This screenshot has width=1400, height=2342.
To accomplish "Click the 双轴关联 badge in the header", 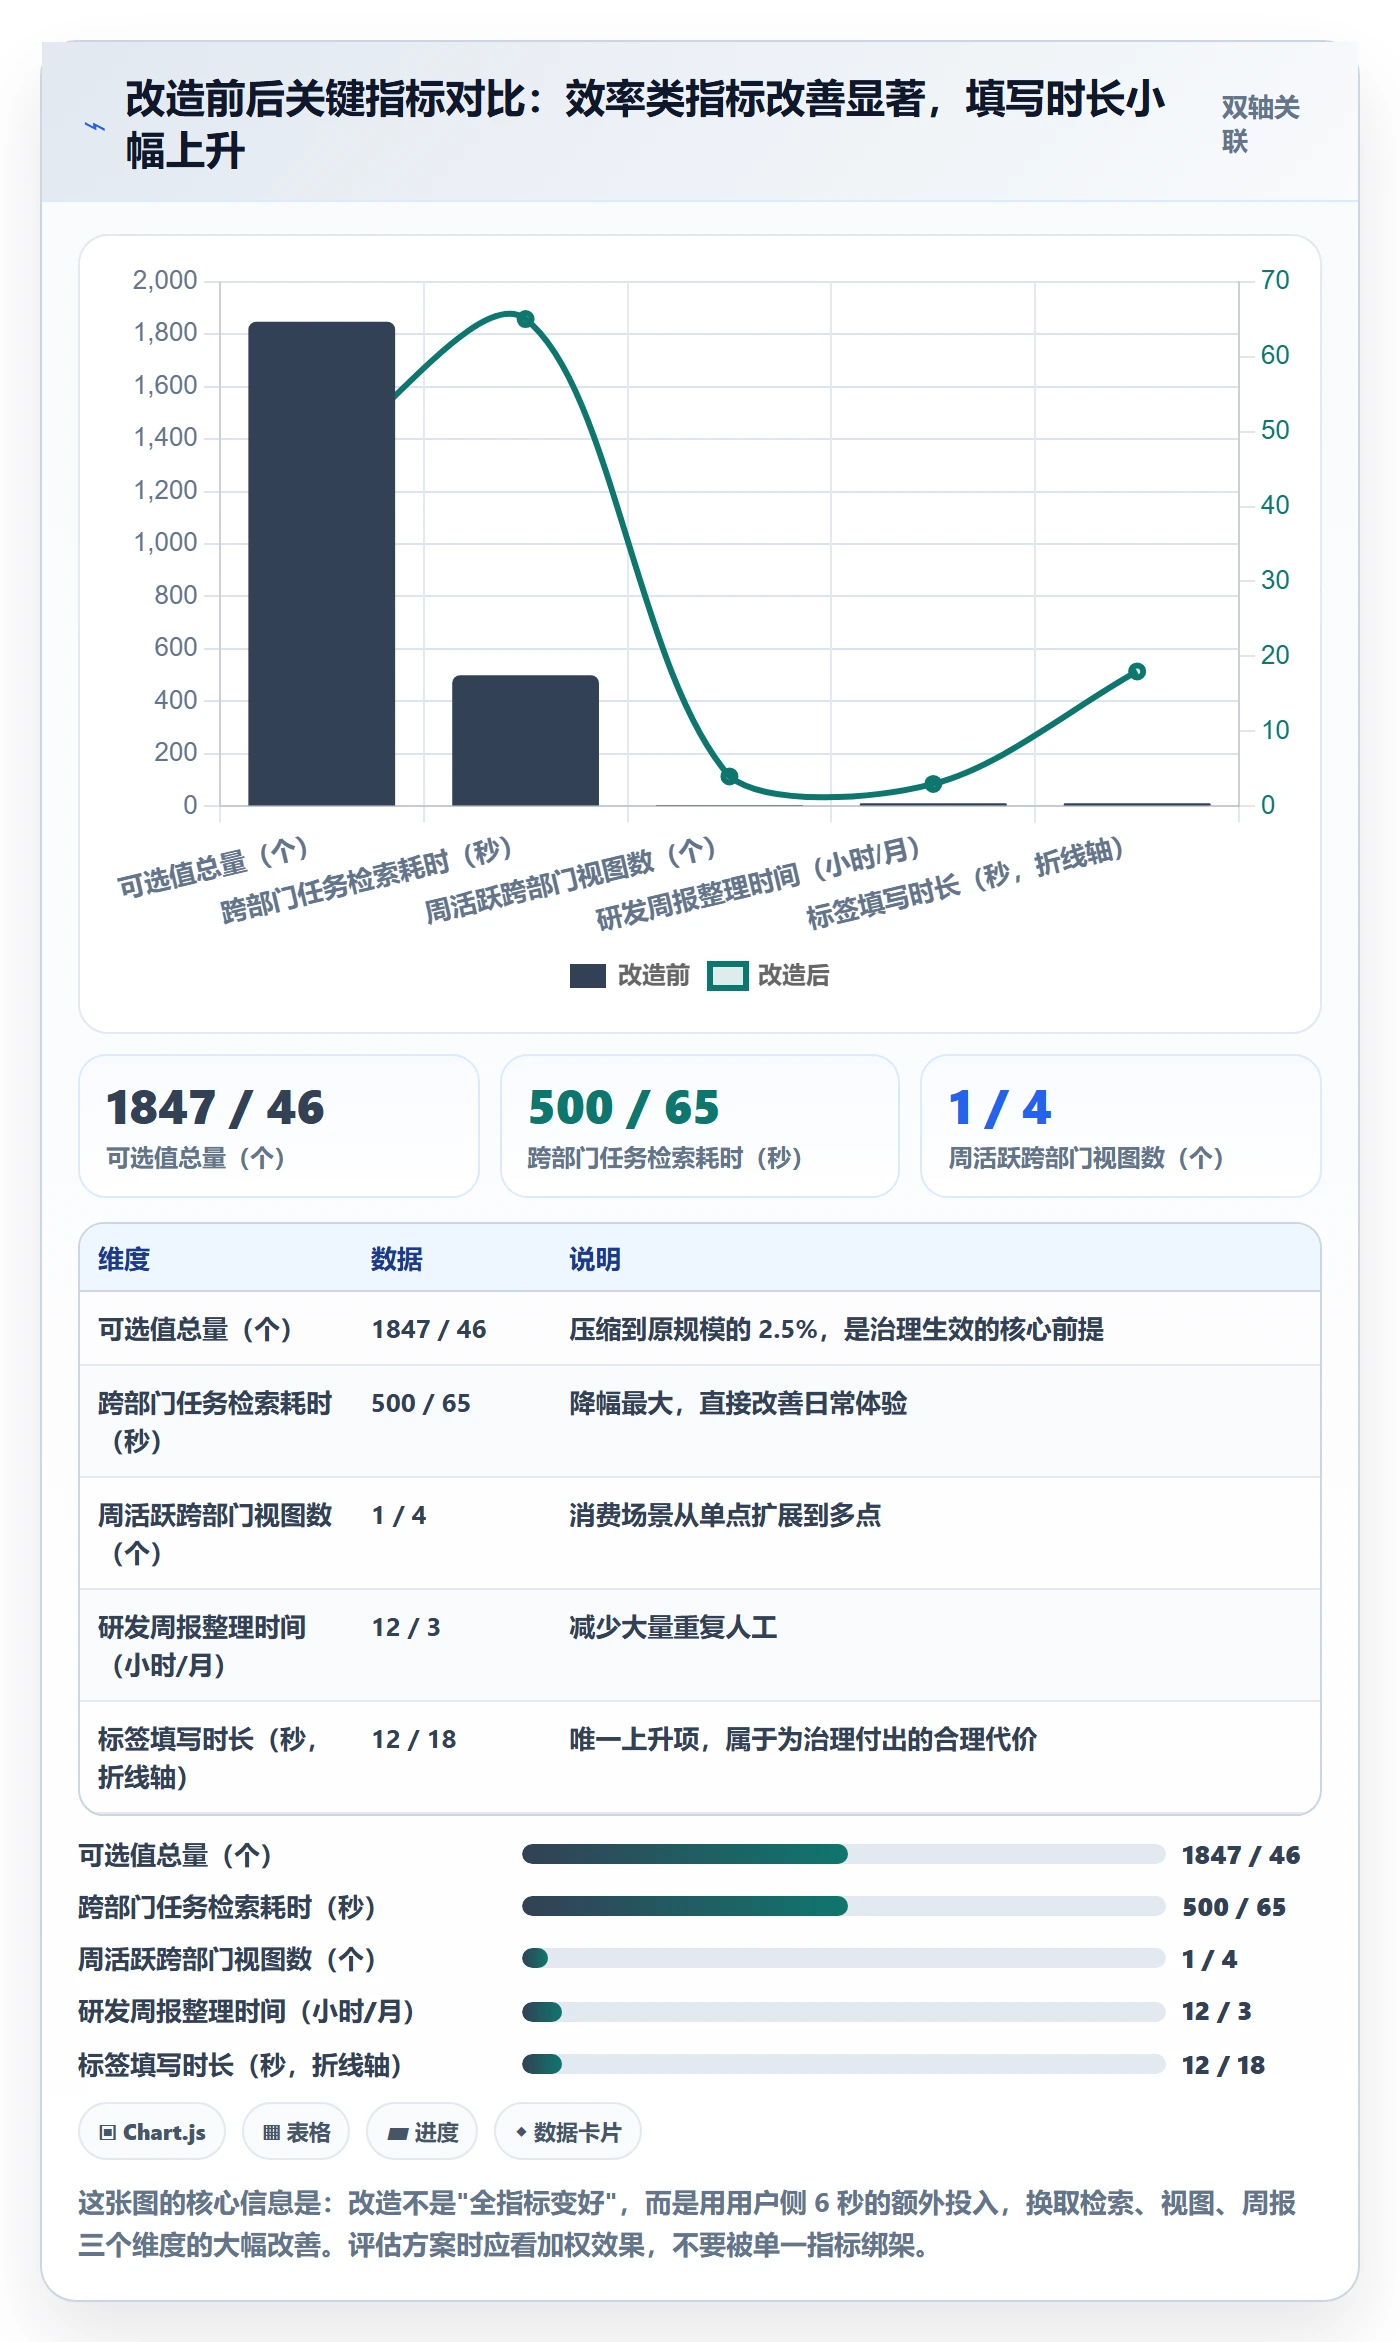I will click(x=1260, y=125).
